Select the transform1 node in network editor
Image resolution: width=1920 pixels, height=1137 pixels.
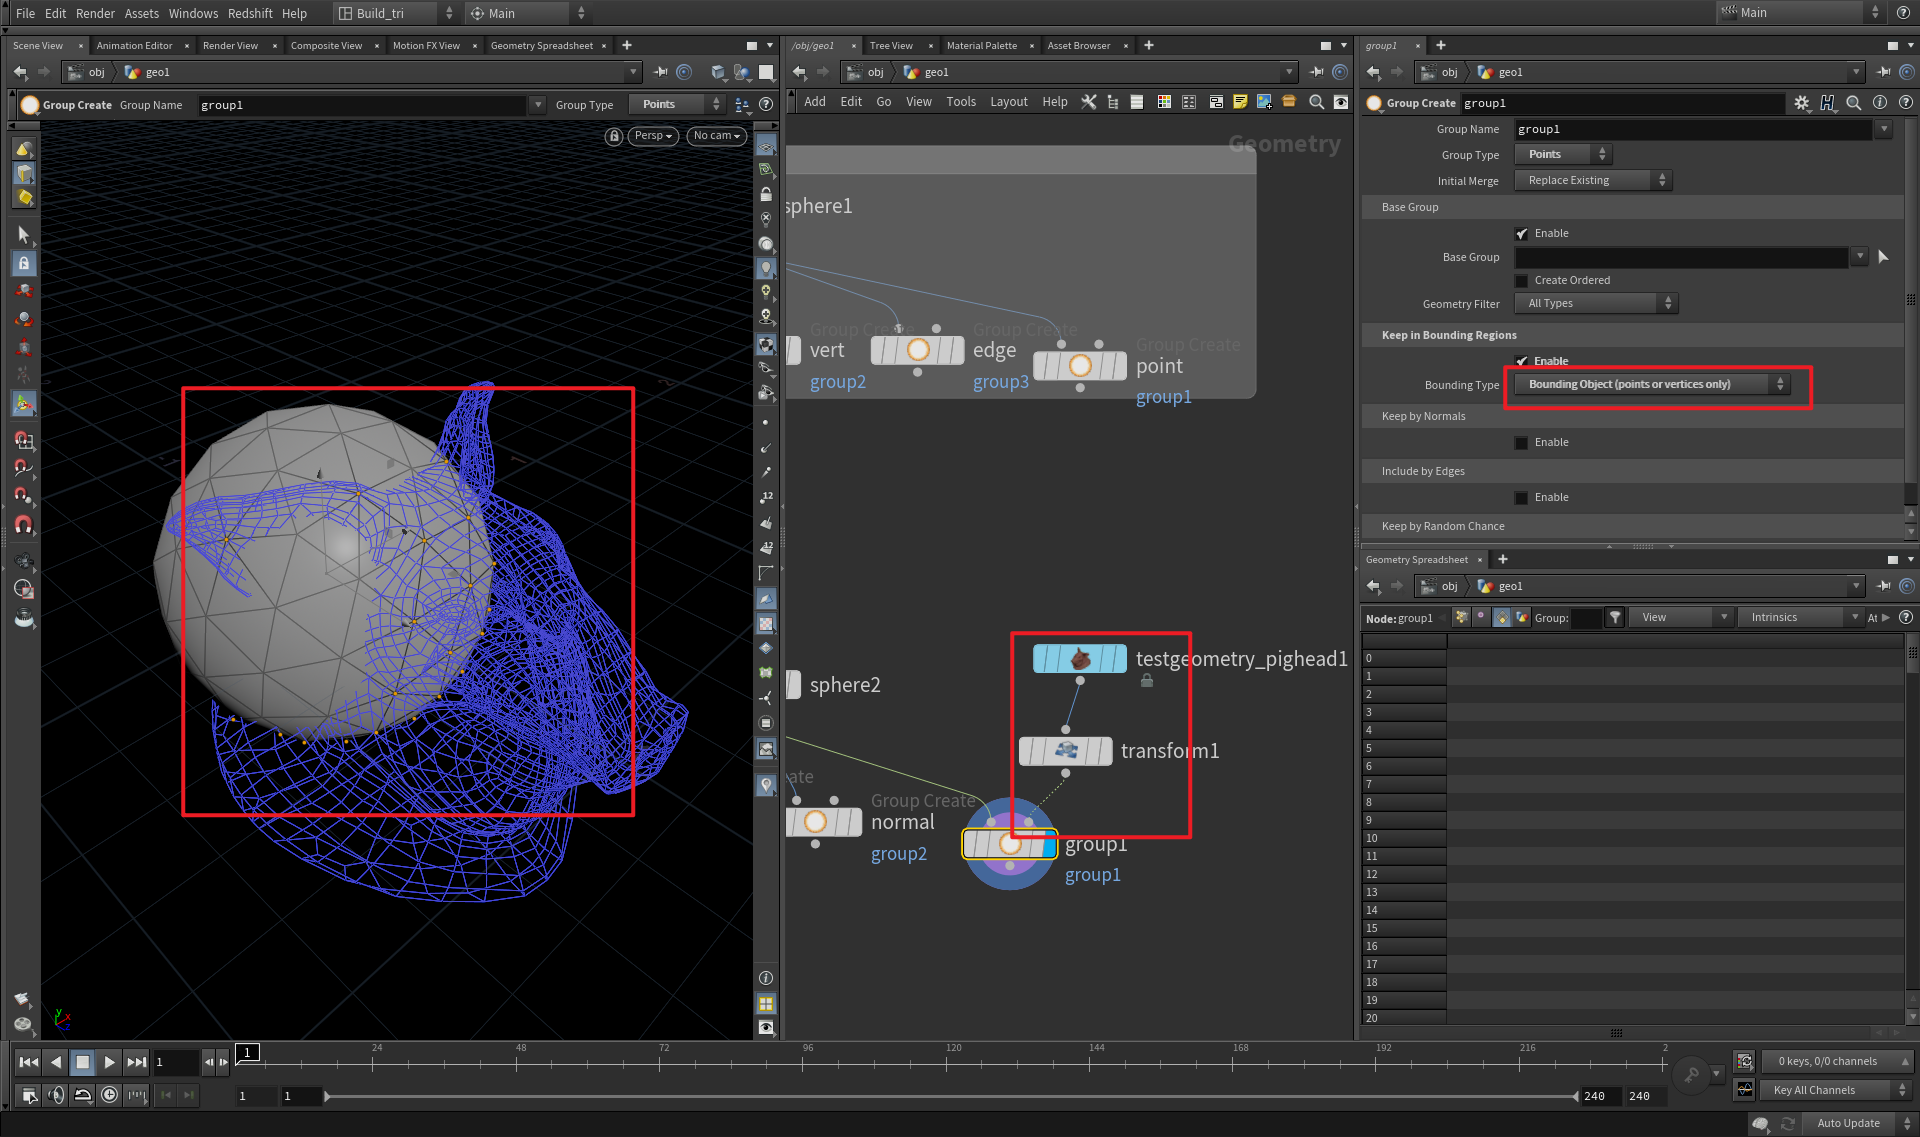1065,751
